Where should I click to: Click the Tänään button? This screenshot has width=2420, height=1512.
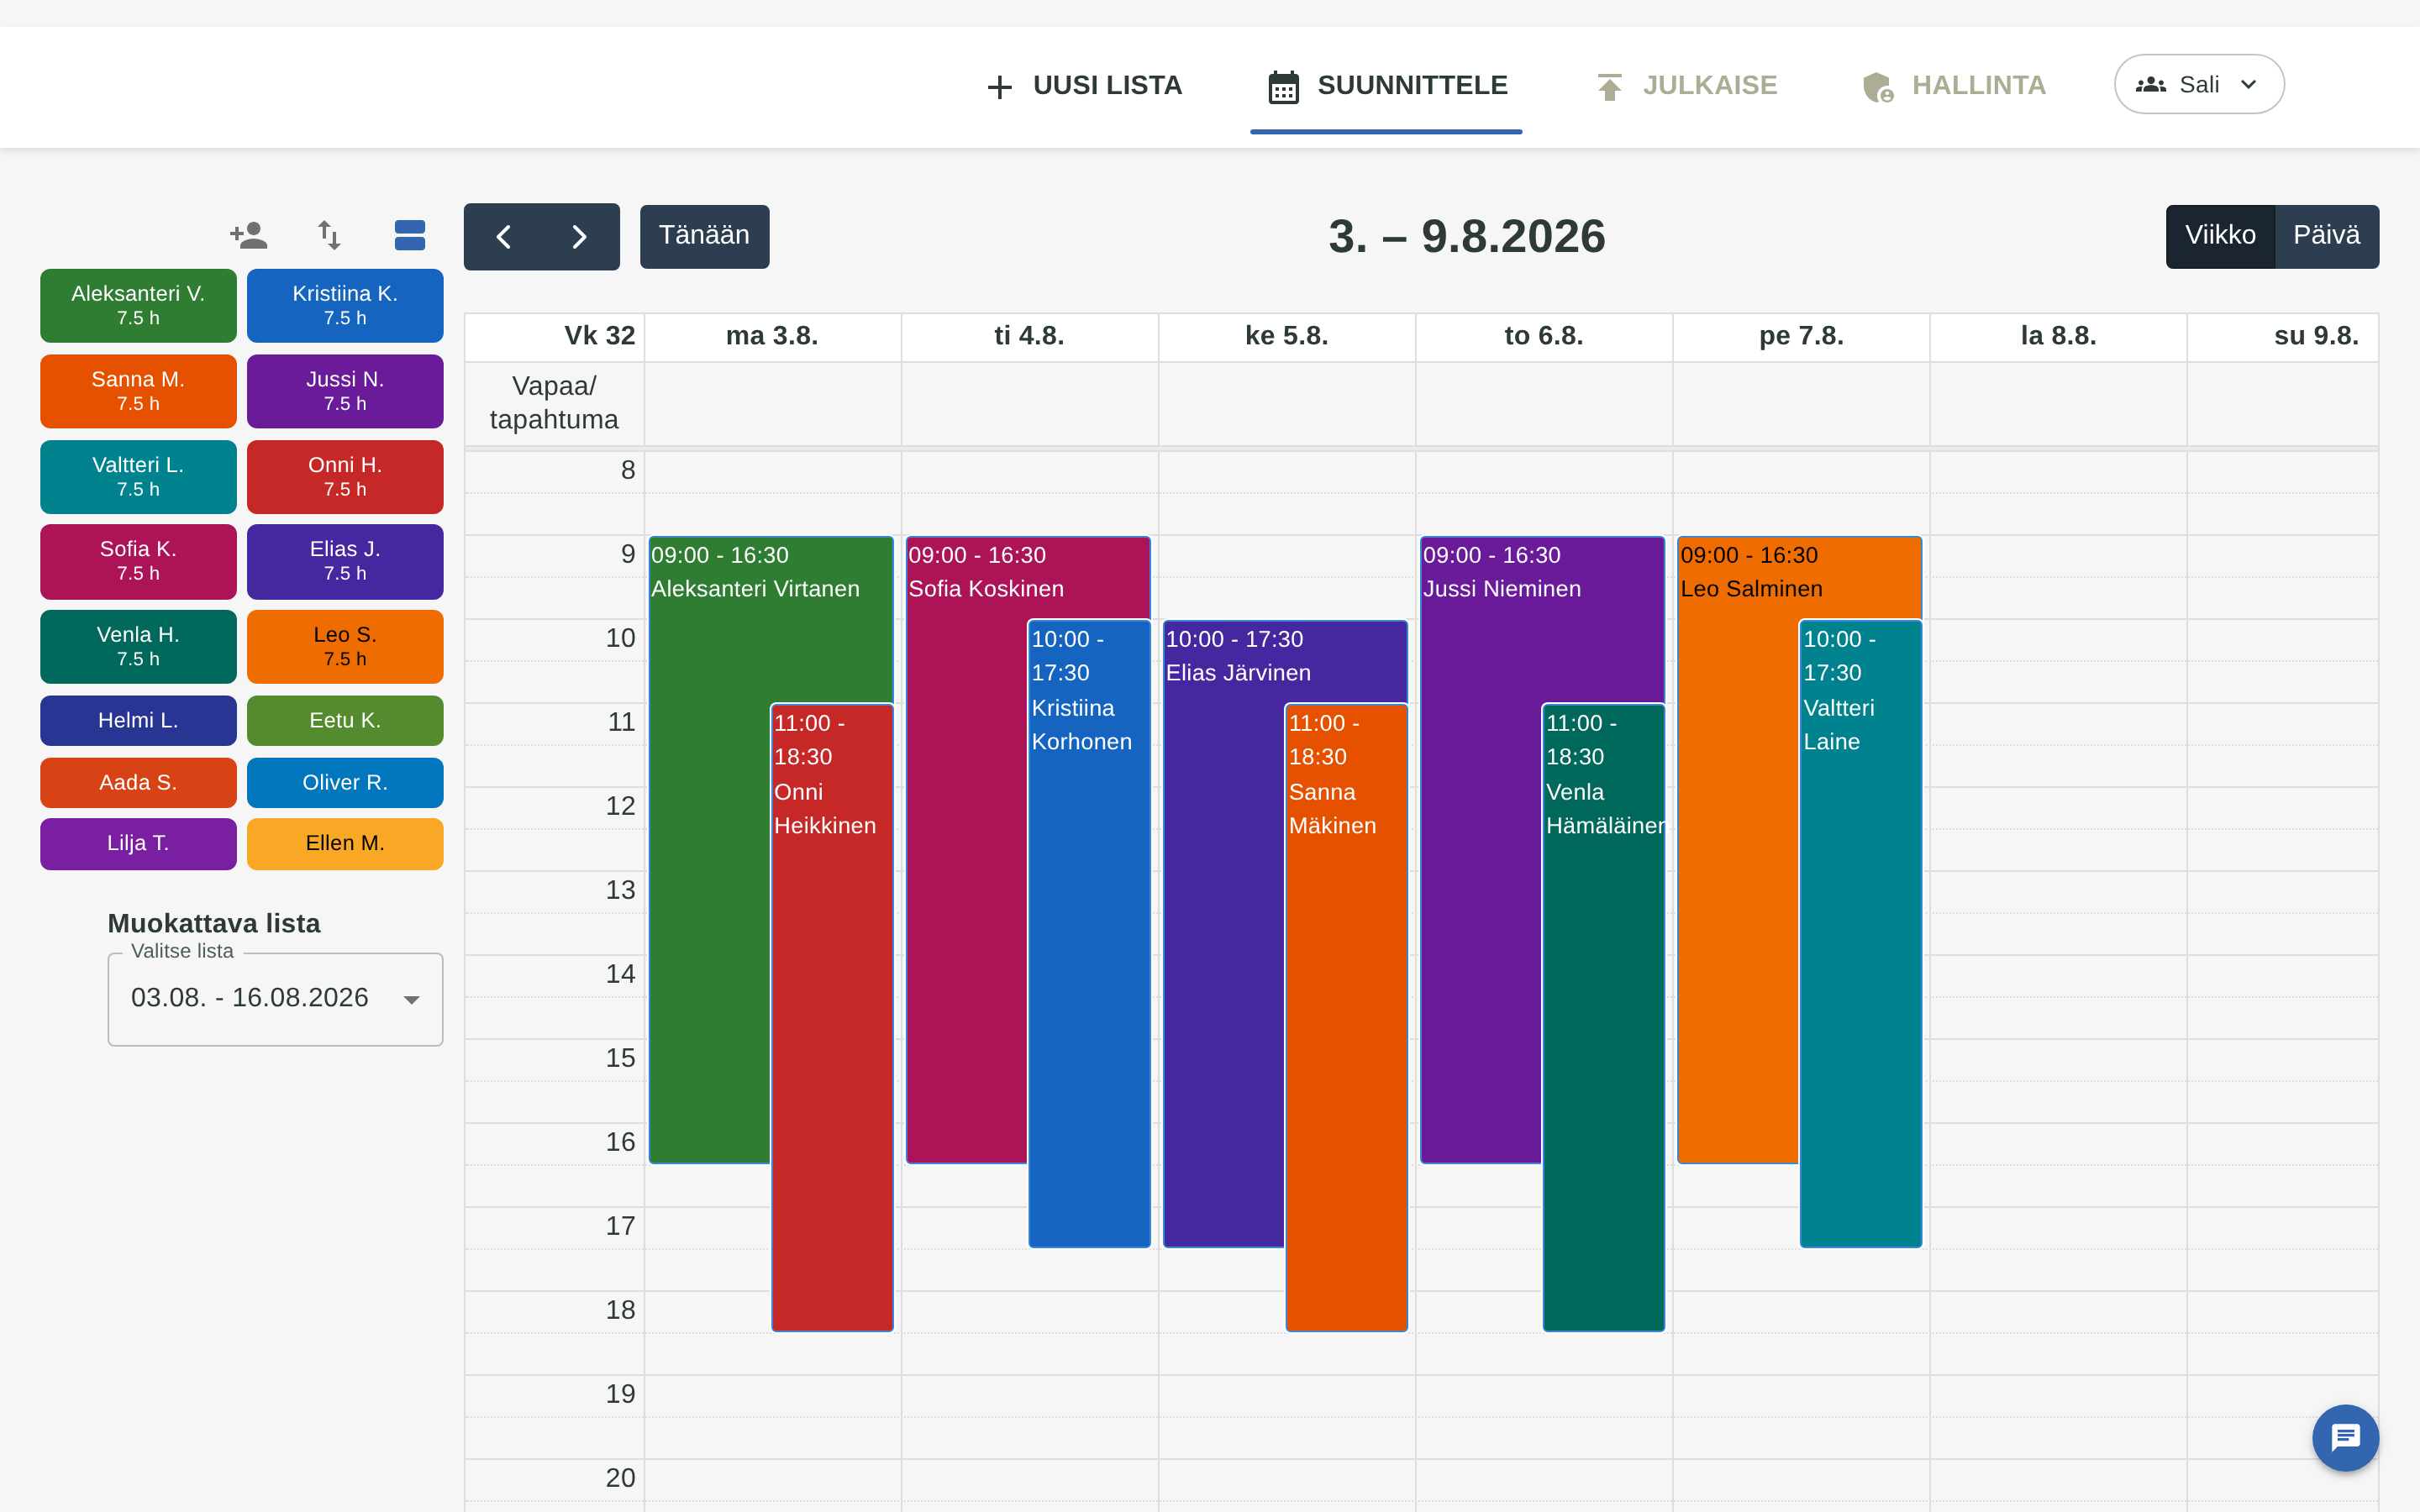click(704, 236)
